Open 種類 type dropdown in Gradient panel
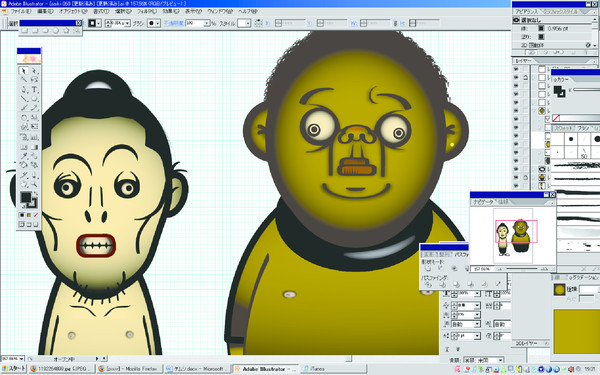This screenshot has width=600, height=375. [x=589, y=289]
